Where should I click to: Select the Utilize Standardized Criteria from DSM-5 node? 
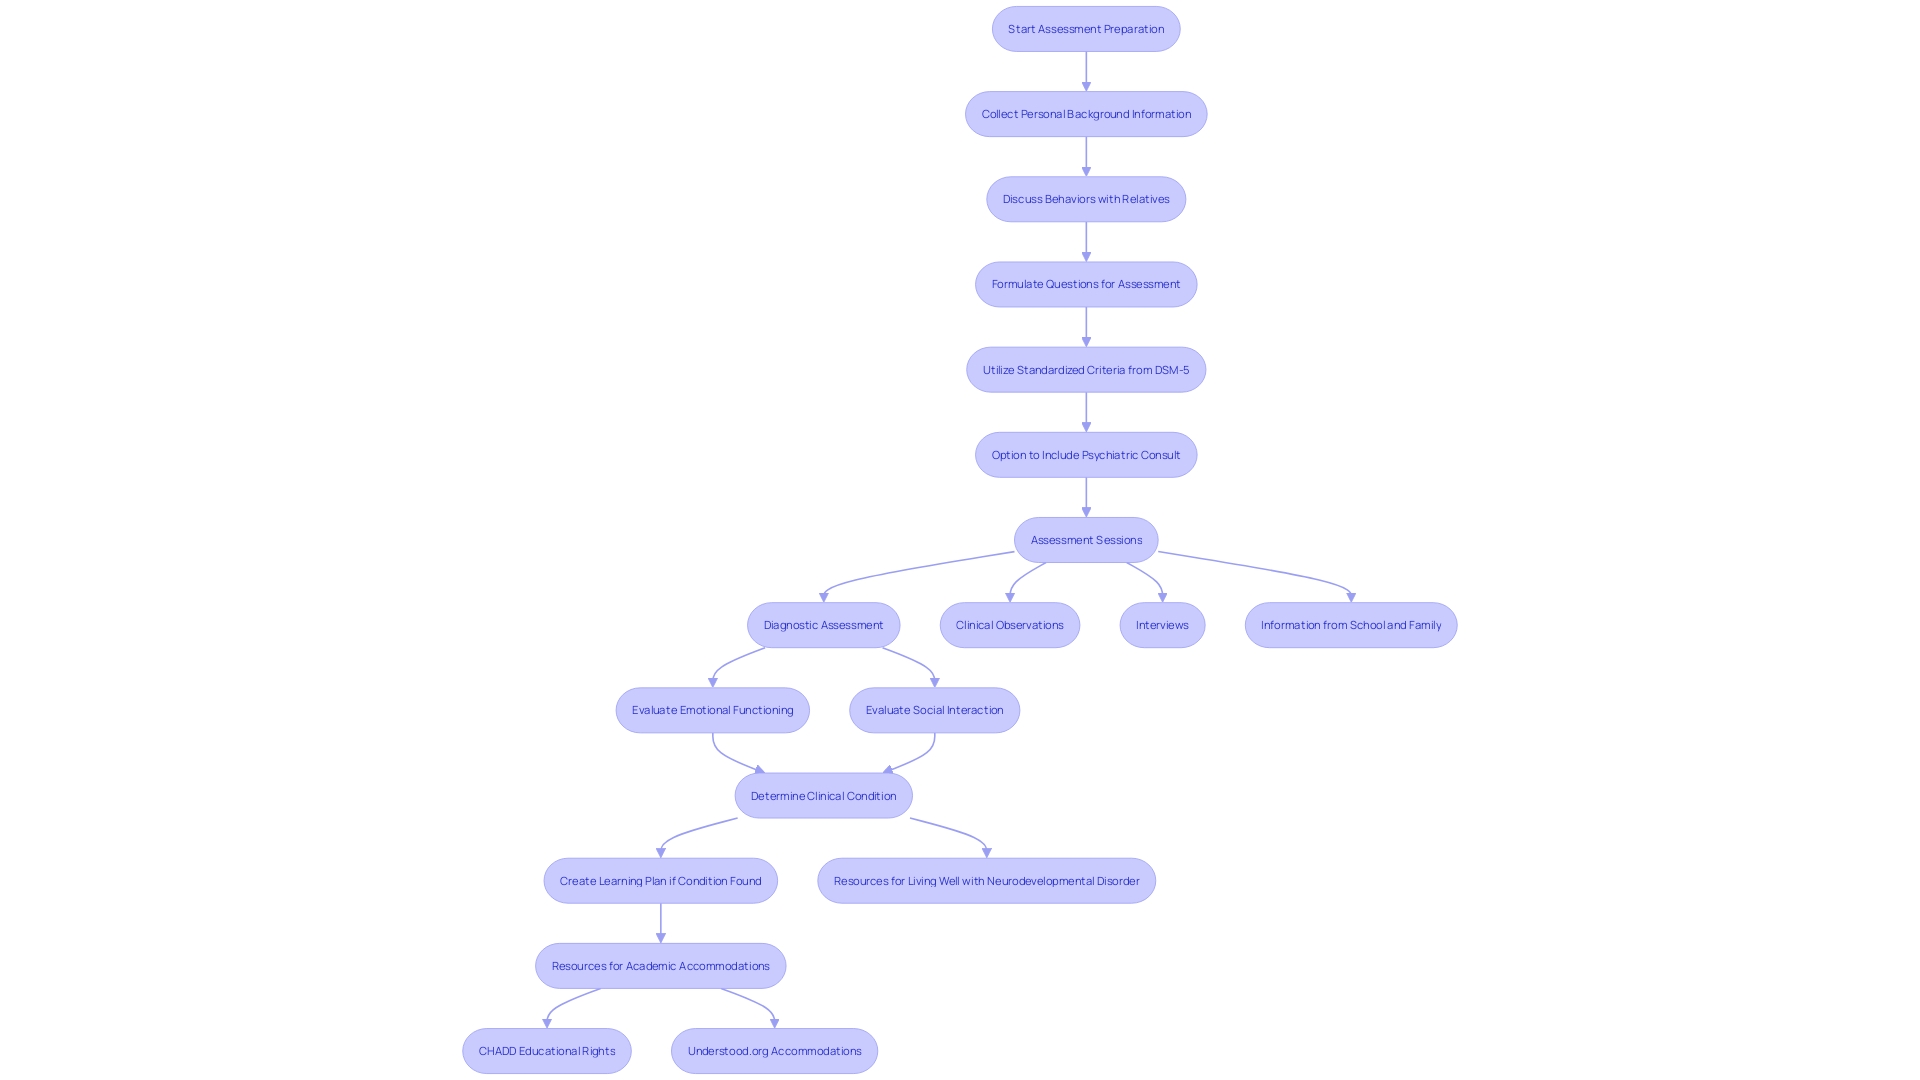coord(1085,368)
